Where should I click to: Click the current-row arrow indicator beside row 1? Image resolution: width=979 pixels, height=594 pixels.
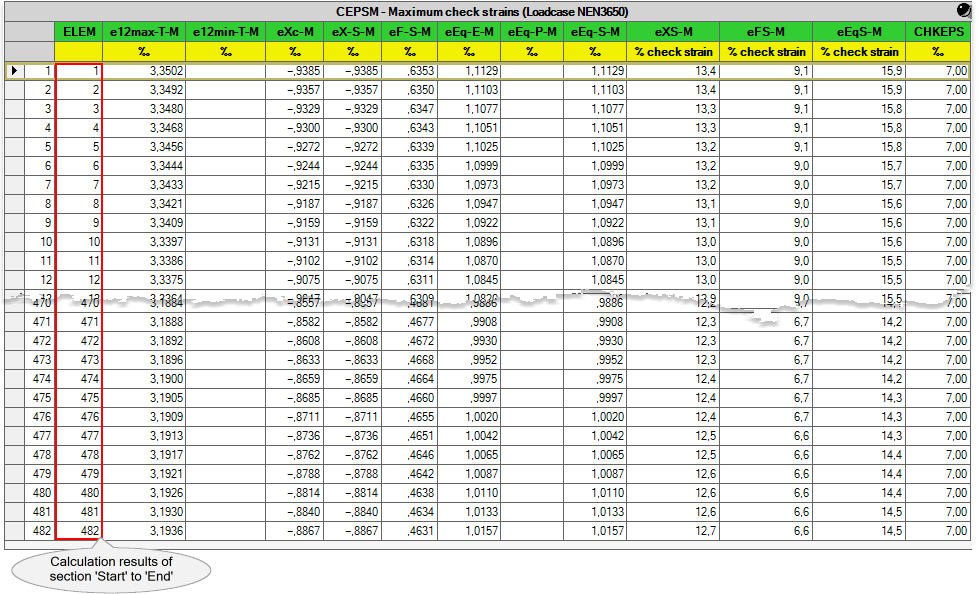pos(14,71)
